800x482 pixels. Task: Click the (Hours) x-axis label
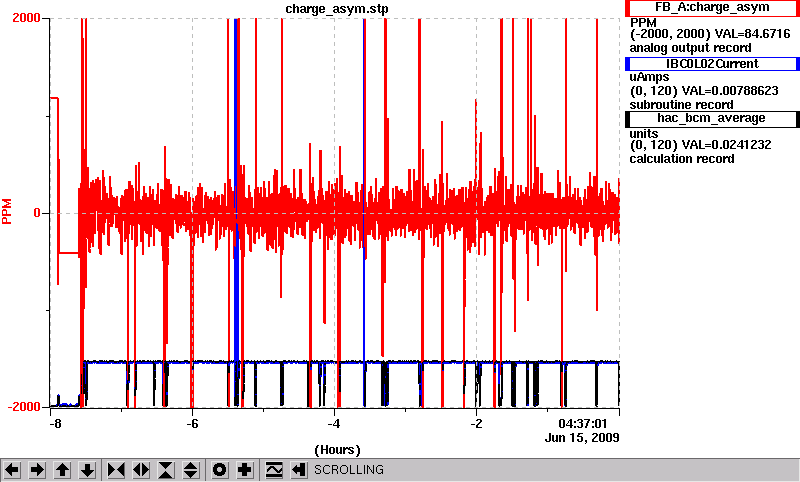click(x=337, y=450)
